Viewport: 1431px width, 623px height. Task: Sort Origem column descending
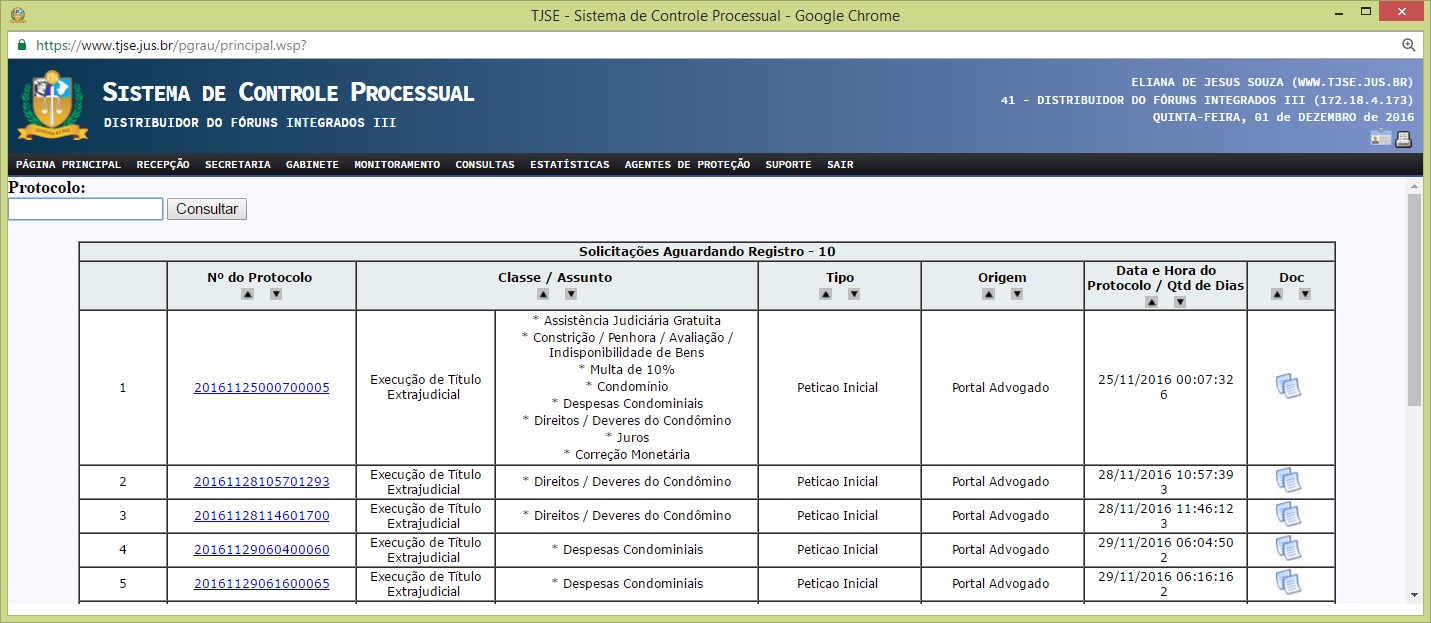[1017, 294]
